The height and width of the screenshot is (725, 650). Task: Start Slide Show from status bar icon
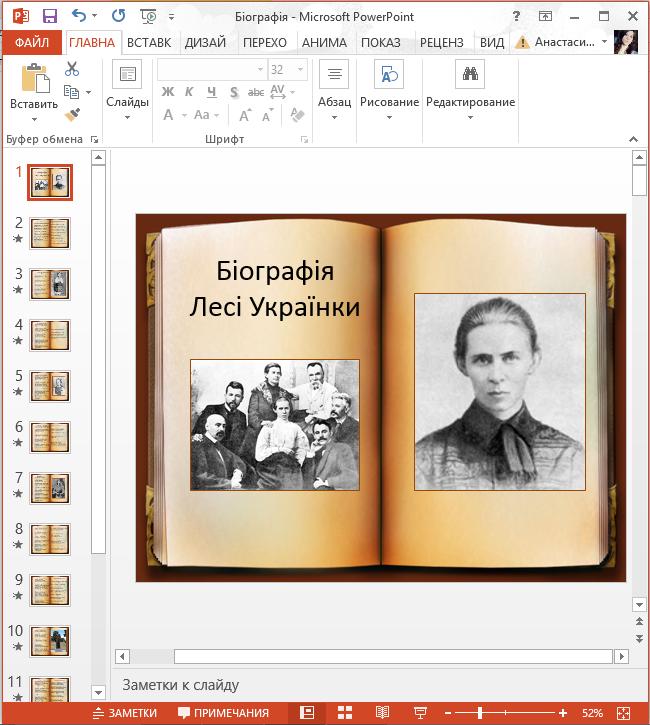[420, 713]
